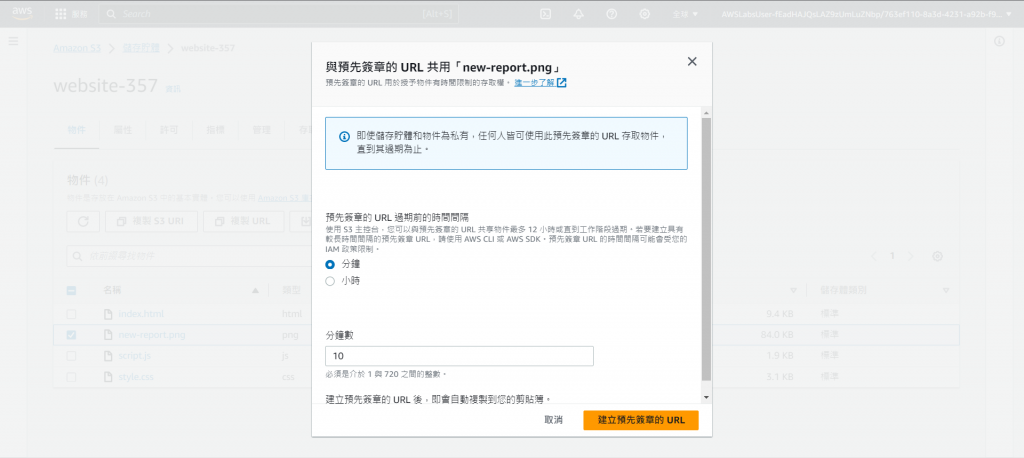Click the dialog vertical scrollbar thumb
Viewport: 1024px width, 458px height.
click(x=706, y=250)
